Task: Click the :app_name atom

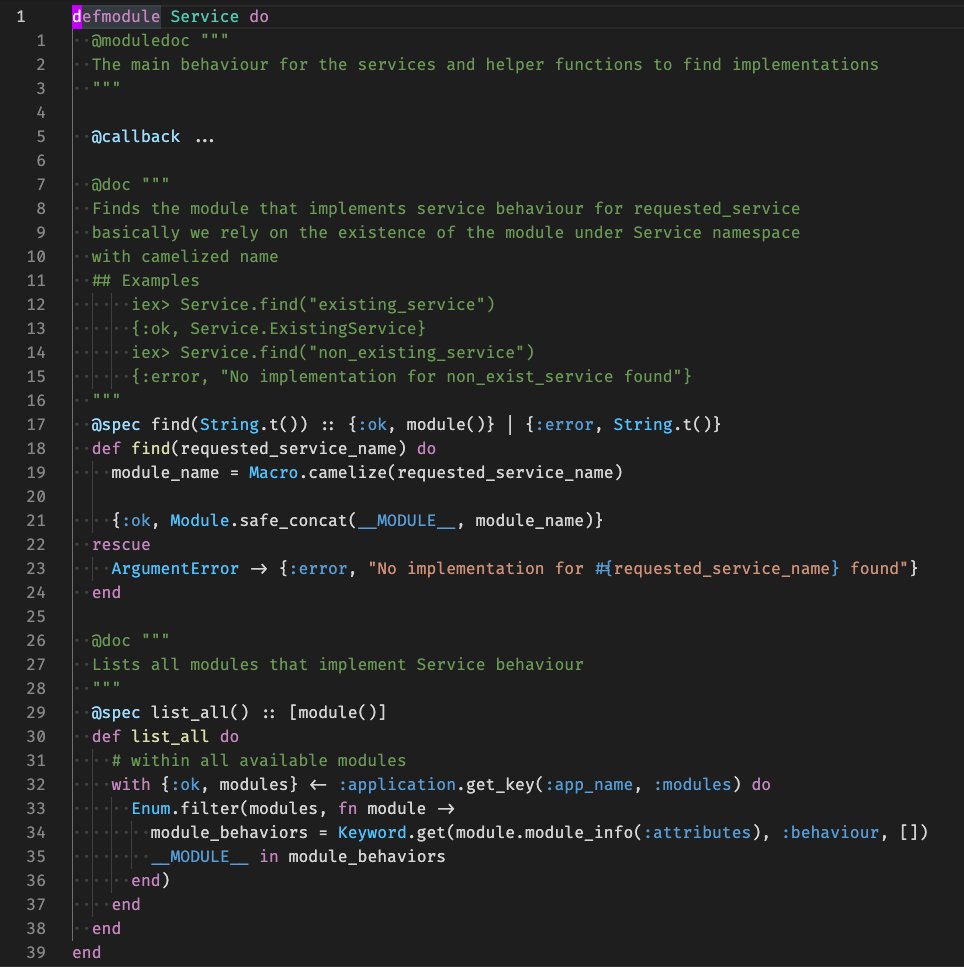Action: [589, 785]
